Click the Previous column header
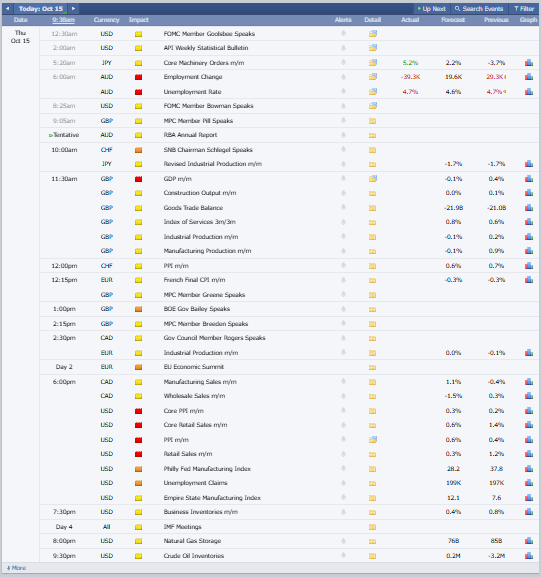The height and width of the screenshot is (577, 541). pos(496,20)
